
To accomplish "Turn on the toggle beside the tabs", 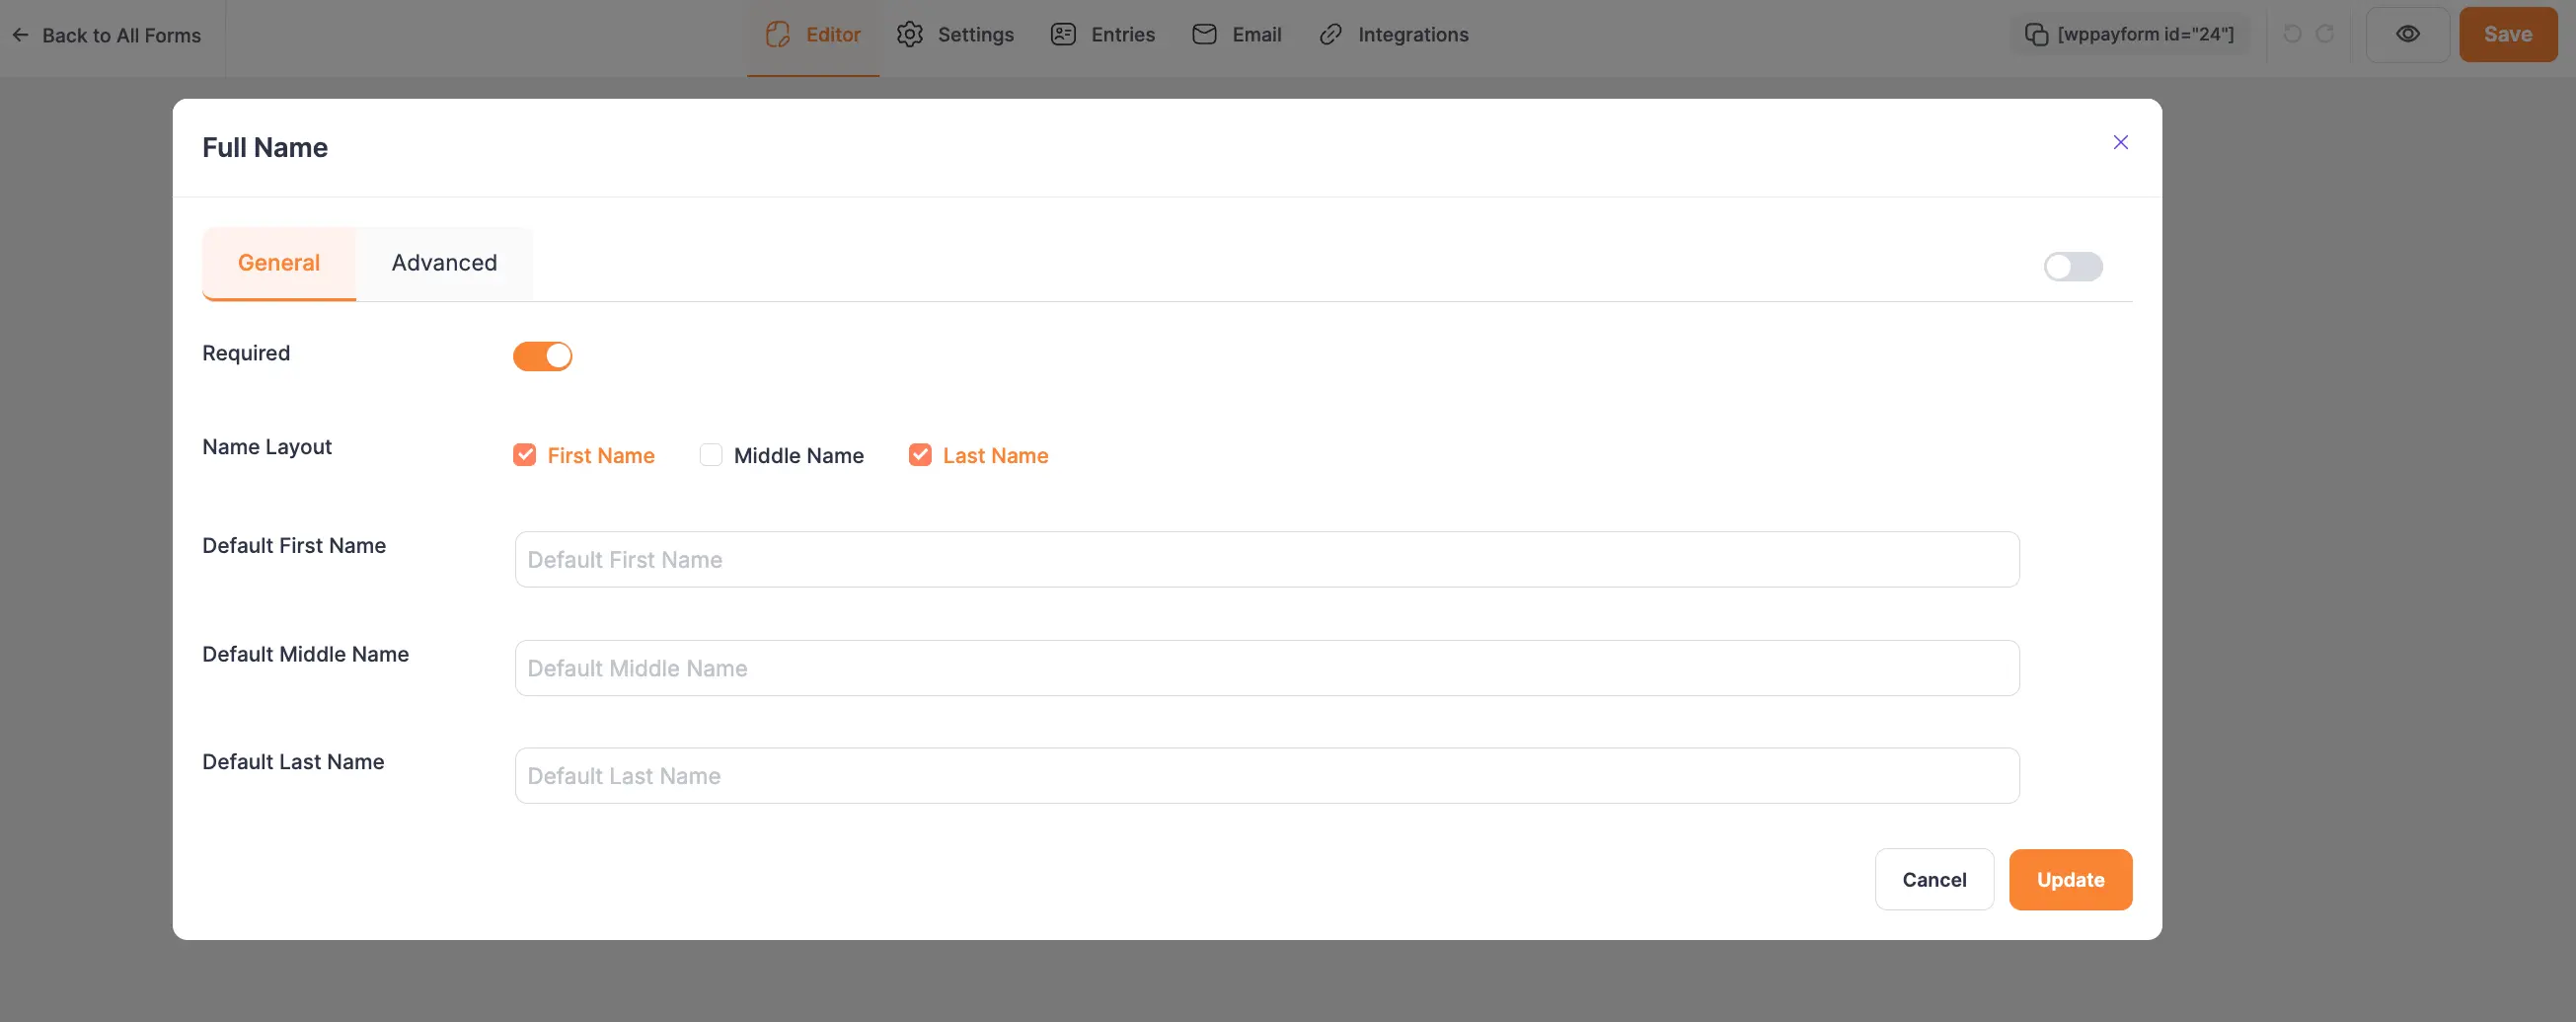I will (2072, 266).
